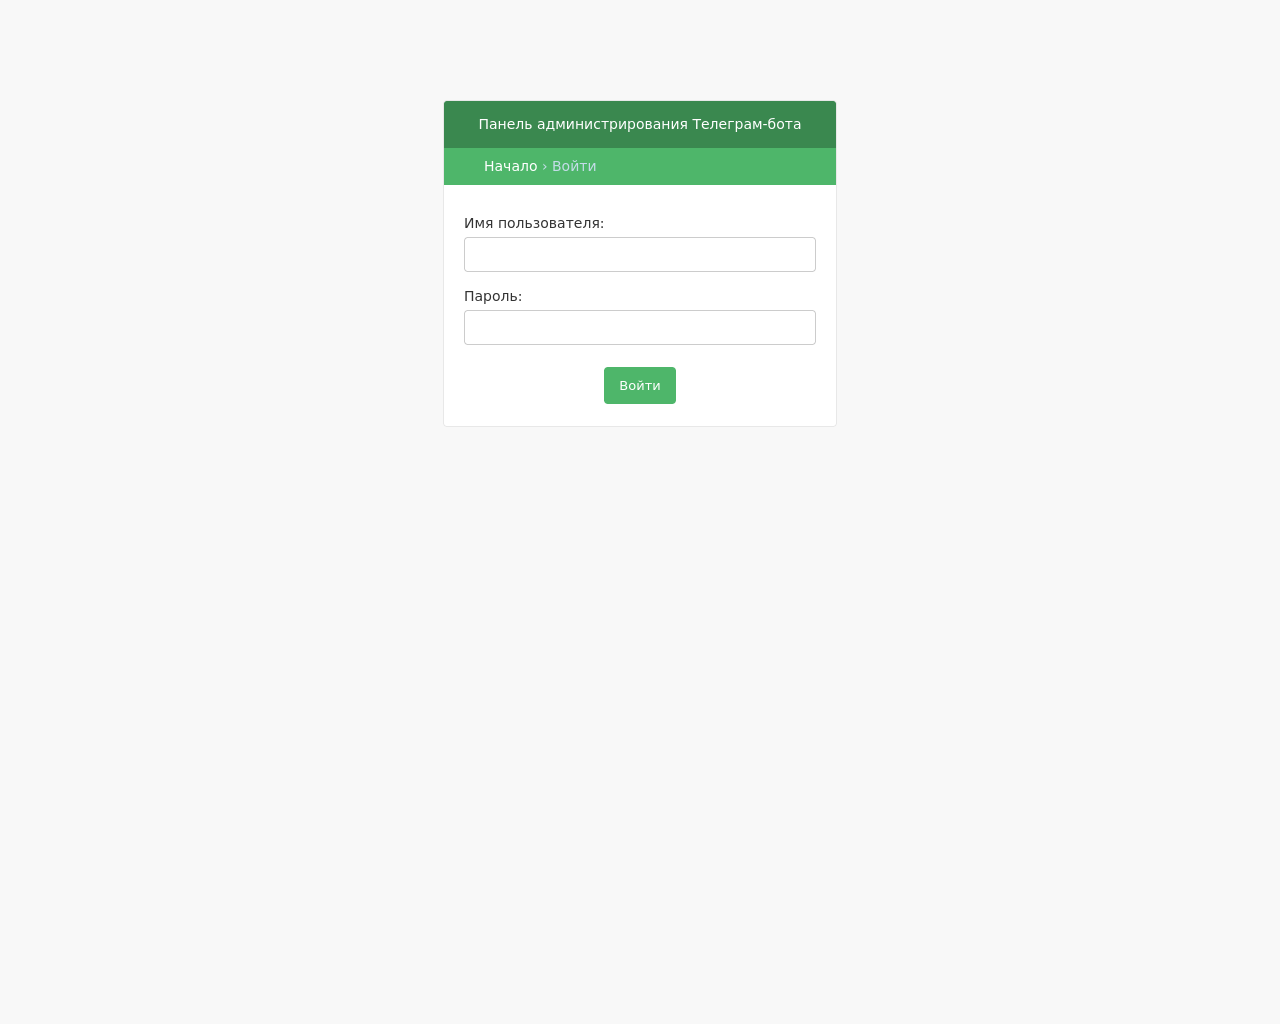This screenshot has width=1280, height=1024.
Task: Focus the Пароль input field
Action: [640, 327]
